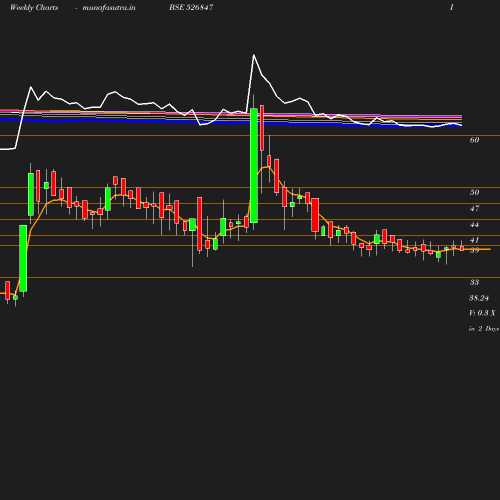Click the 'in 2 Days' label
Image resolution: width=500 pixels, height=500 pixels.
click(x=484, y=329)
